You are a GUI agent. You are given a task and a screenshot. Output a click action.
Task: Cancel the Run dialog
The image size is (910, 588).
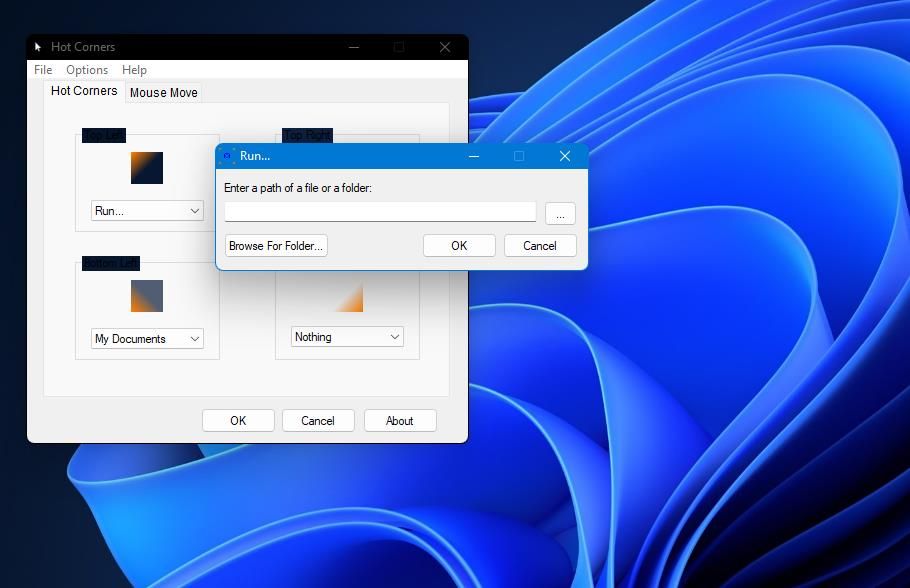coord(540,246)
